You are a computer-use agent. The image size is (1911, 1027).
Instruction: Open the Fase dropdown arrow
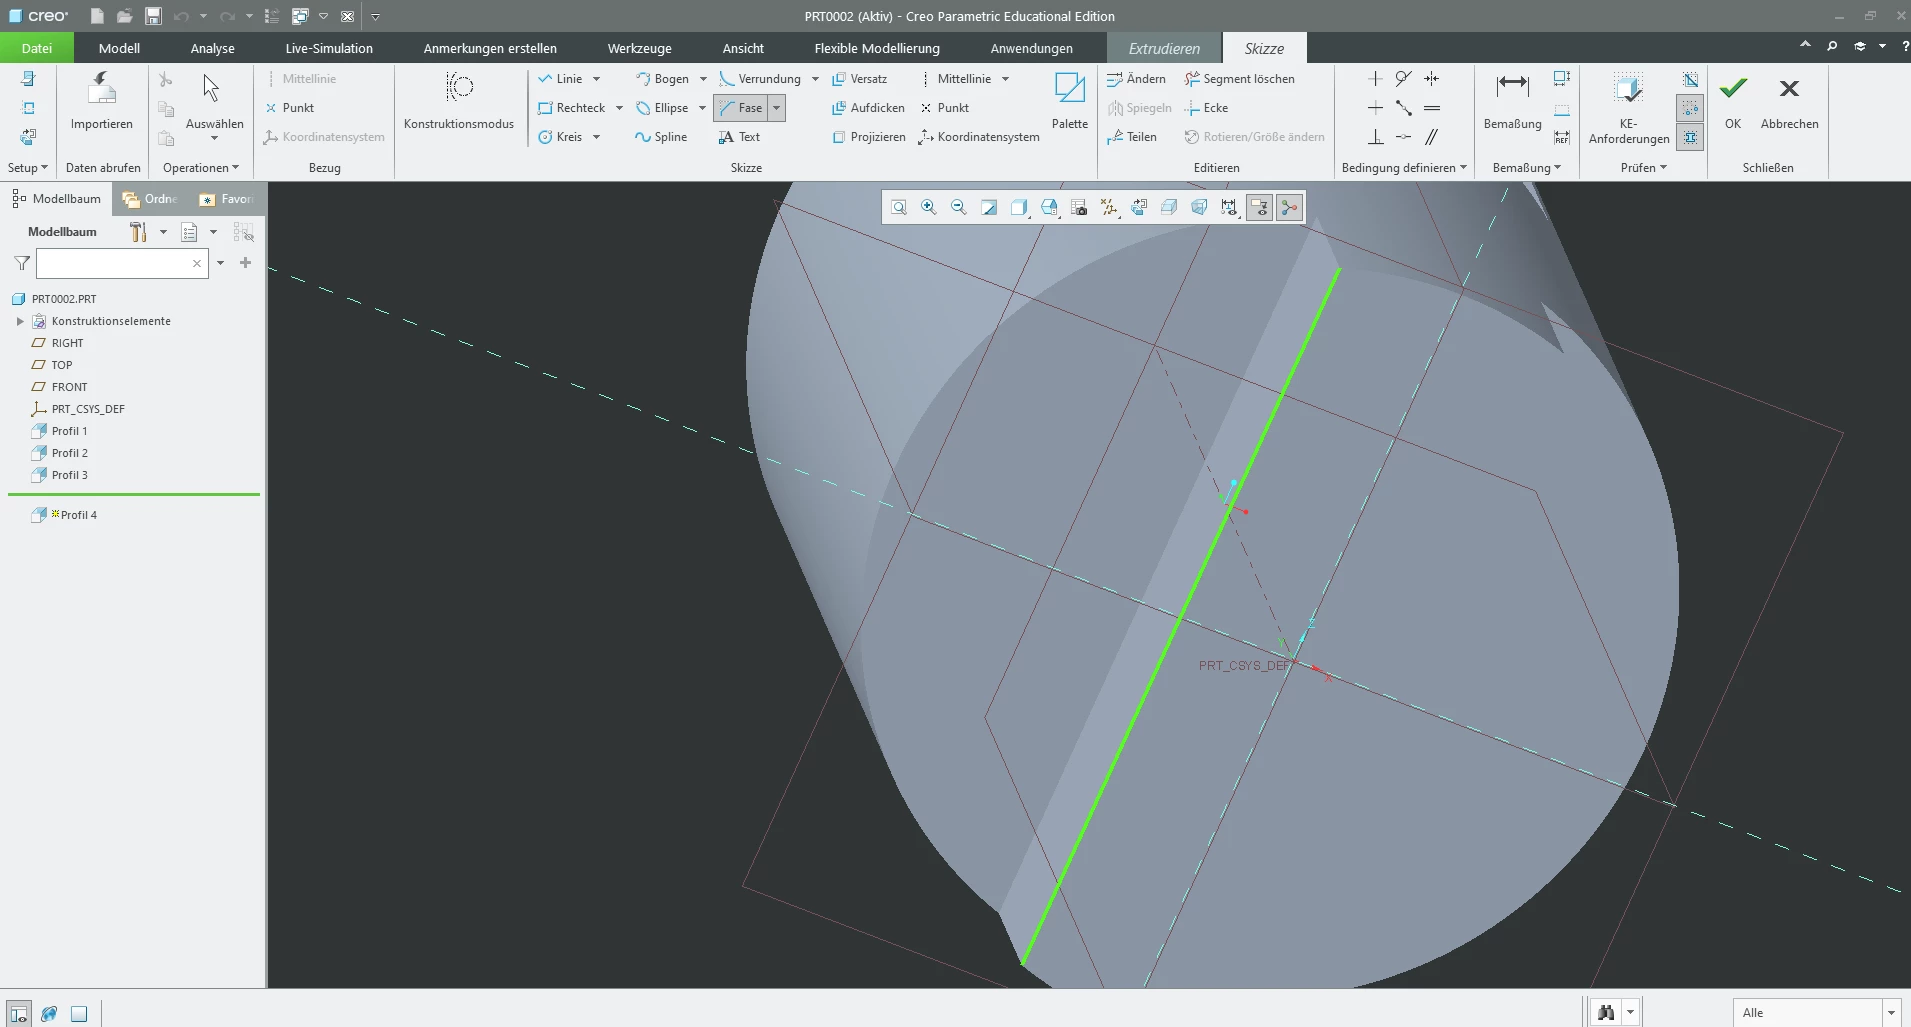click(776, 108)
